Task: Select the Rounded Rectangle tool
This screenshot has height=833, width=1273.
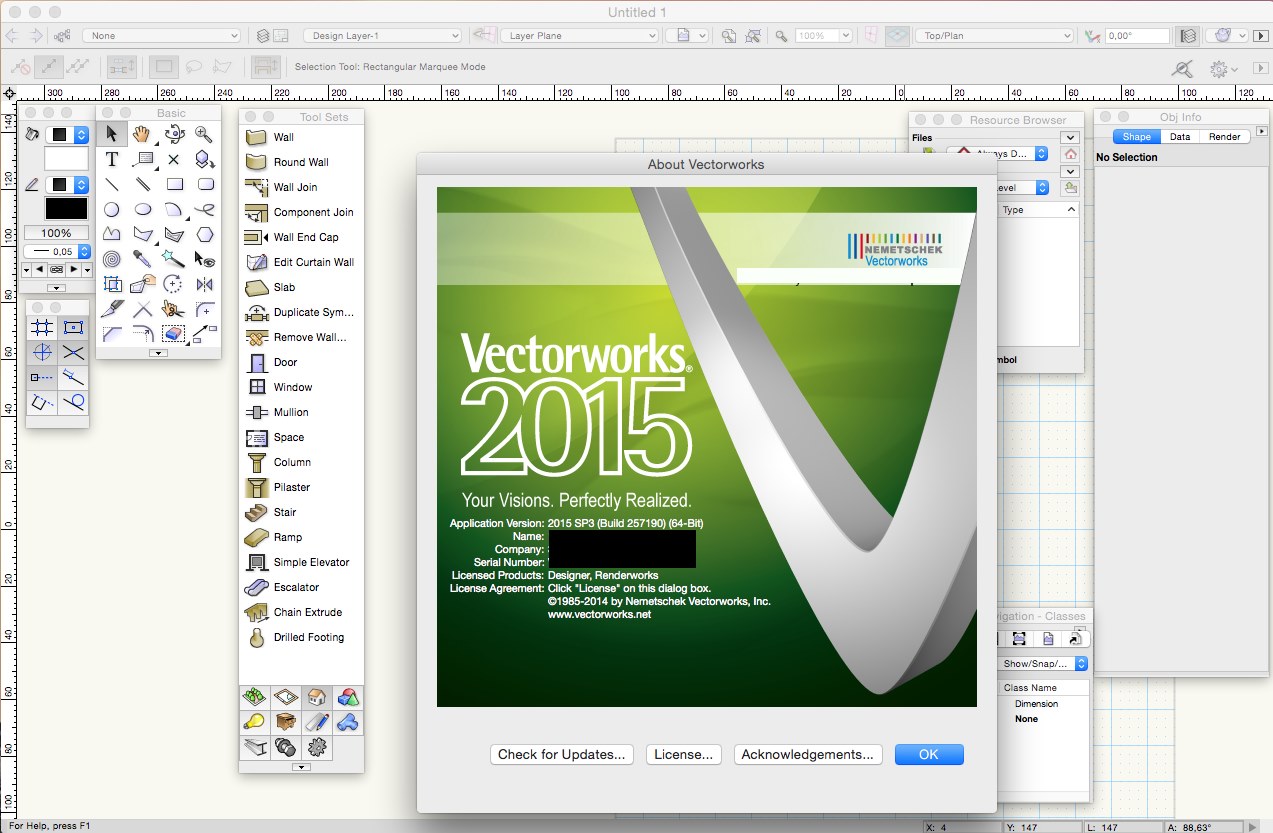Action: pyautogui.click(x=205, y=184)
